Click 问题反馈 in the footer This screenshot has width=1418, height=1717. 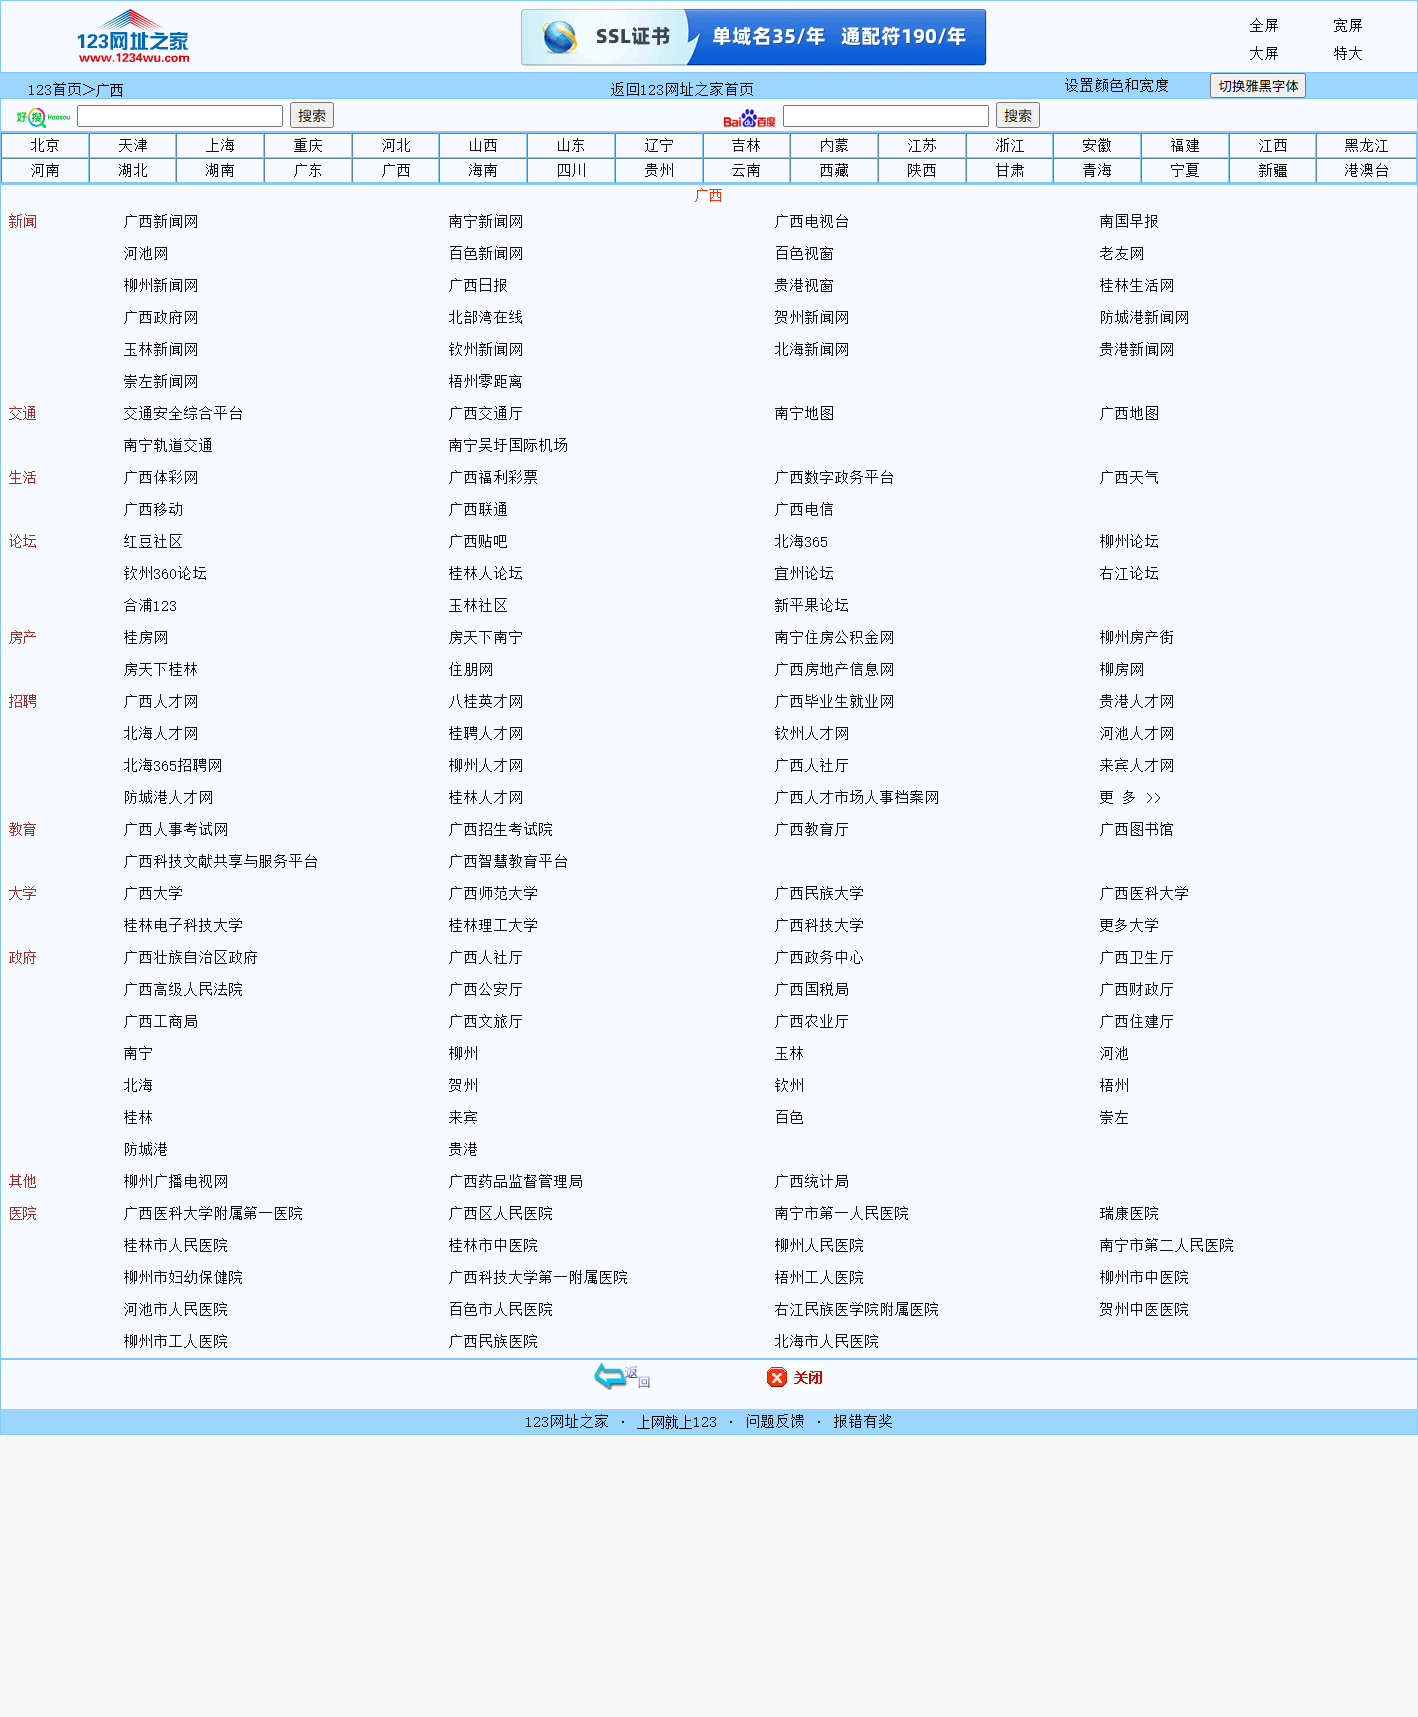774,1421
